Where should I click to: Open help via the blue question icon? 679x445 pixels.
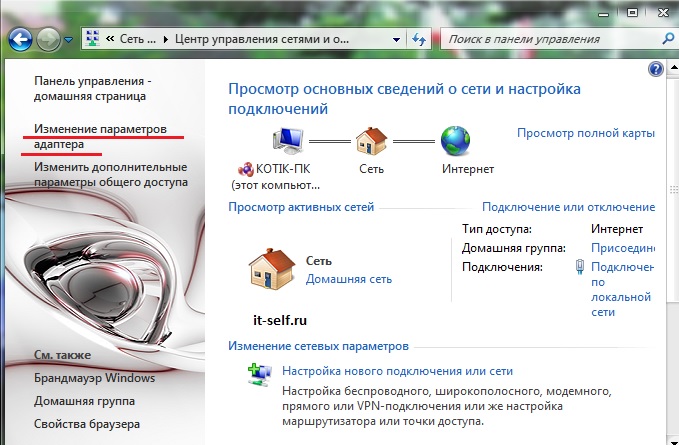pos(656,69)
